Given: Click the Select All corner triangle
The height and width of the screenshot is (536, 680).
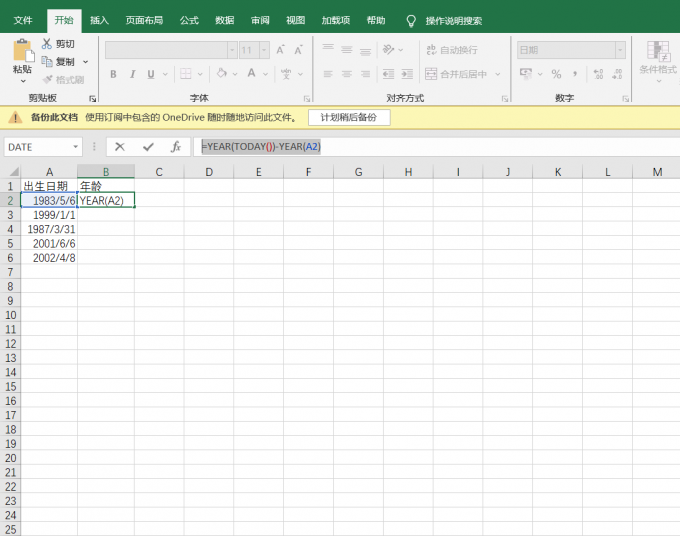Looking at the screenshot, I should click(x=13, y=171).
